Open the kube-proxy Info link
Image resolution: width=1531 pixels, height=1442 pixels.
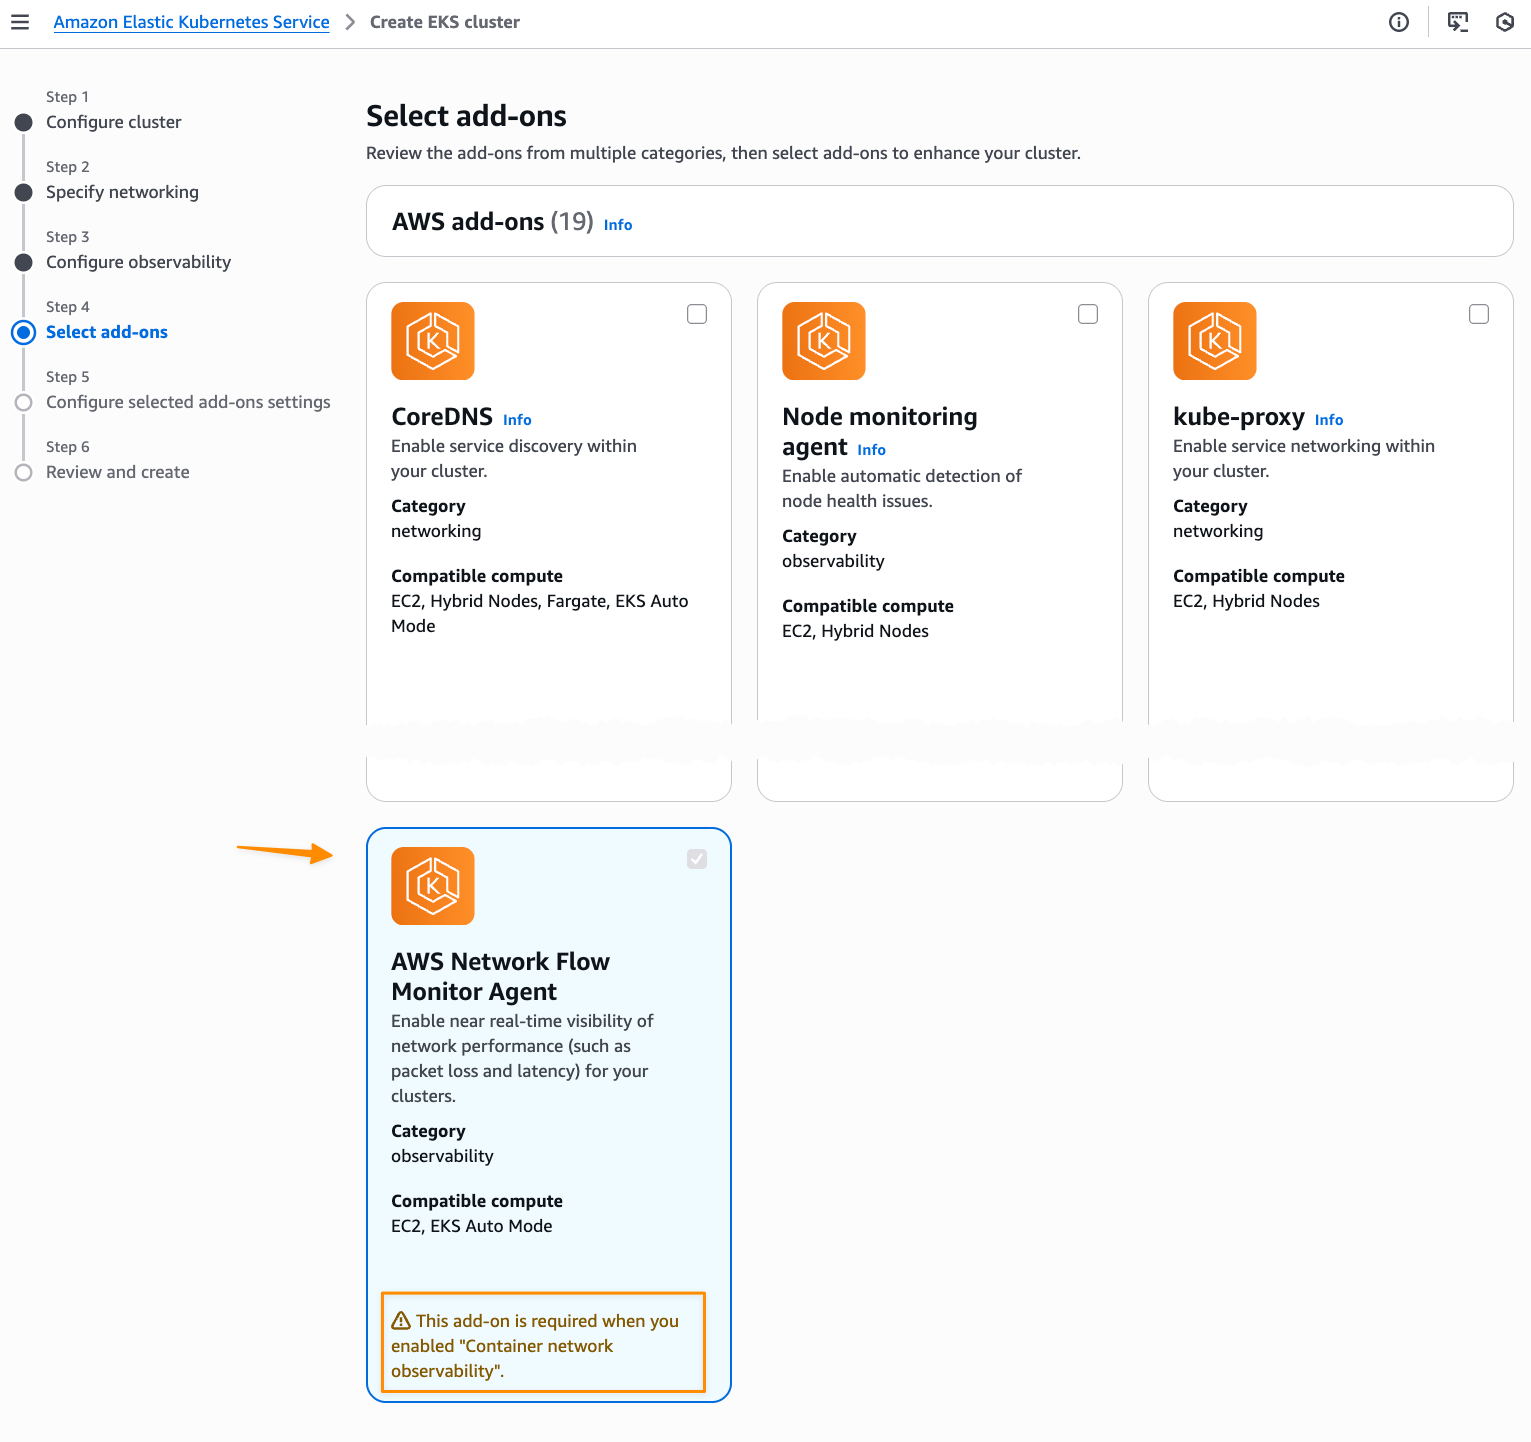(x=1328, y=420)
